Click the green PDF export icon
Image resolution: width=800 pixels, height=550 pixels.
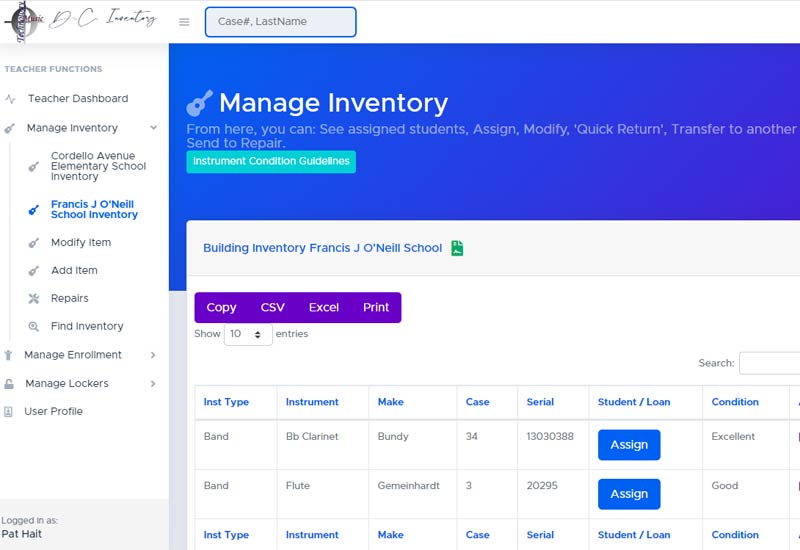457,248
